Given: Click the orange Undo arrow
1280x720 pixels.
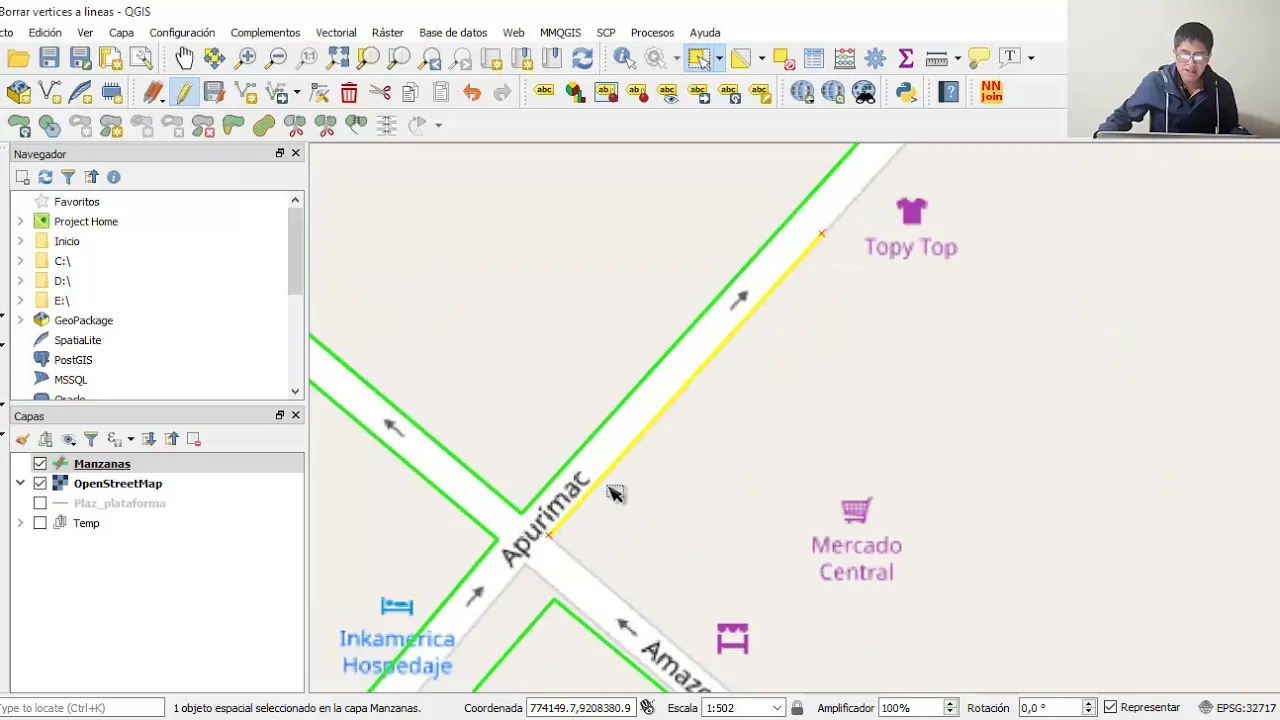Looking at the screenshot, I should click(472, 93).
